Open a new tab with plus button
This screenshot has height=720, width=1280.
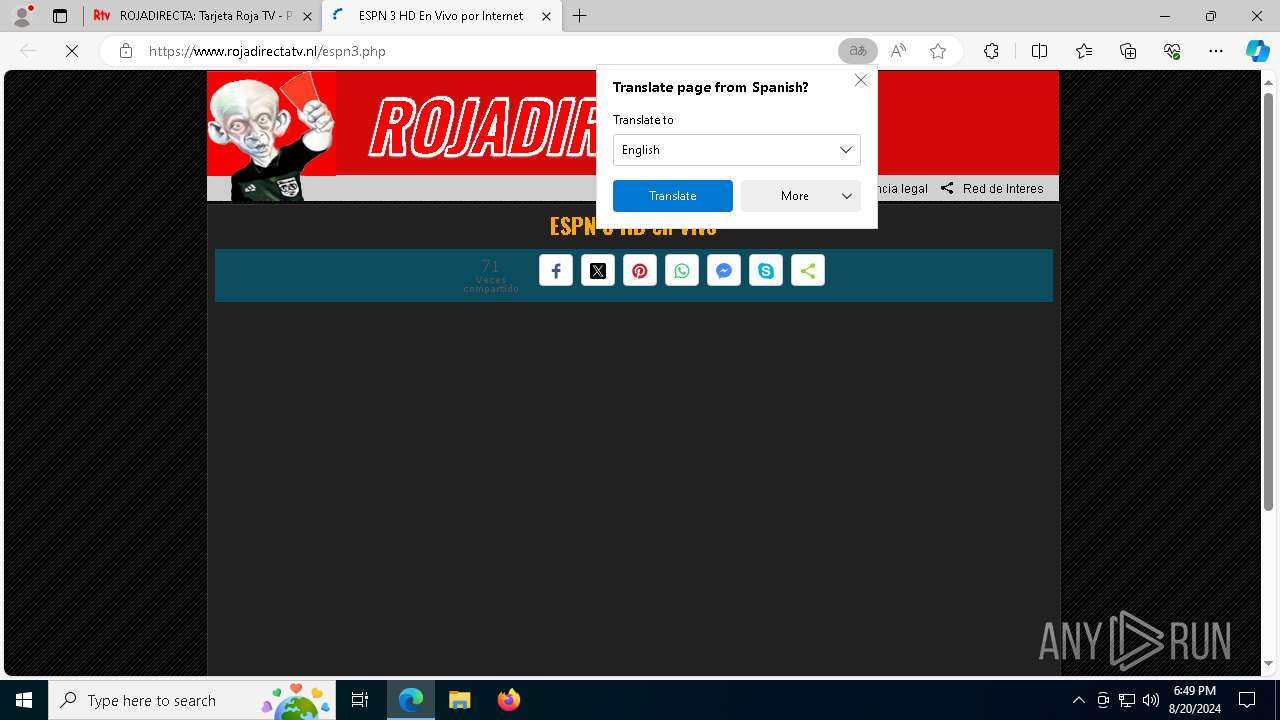[x=580, y=16]
